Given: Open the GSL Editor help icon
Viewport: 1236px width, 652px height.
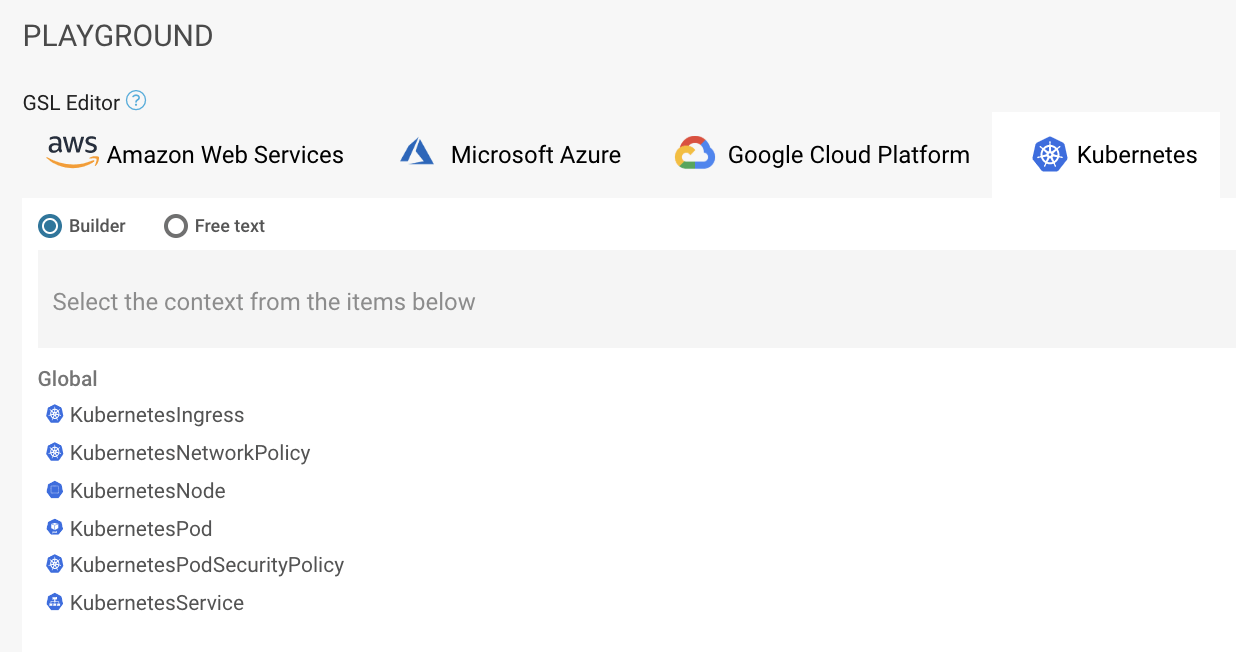Looking at the screenshot, I should click(136, 101).
